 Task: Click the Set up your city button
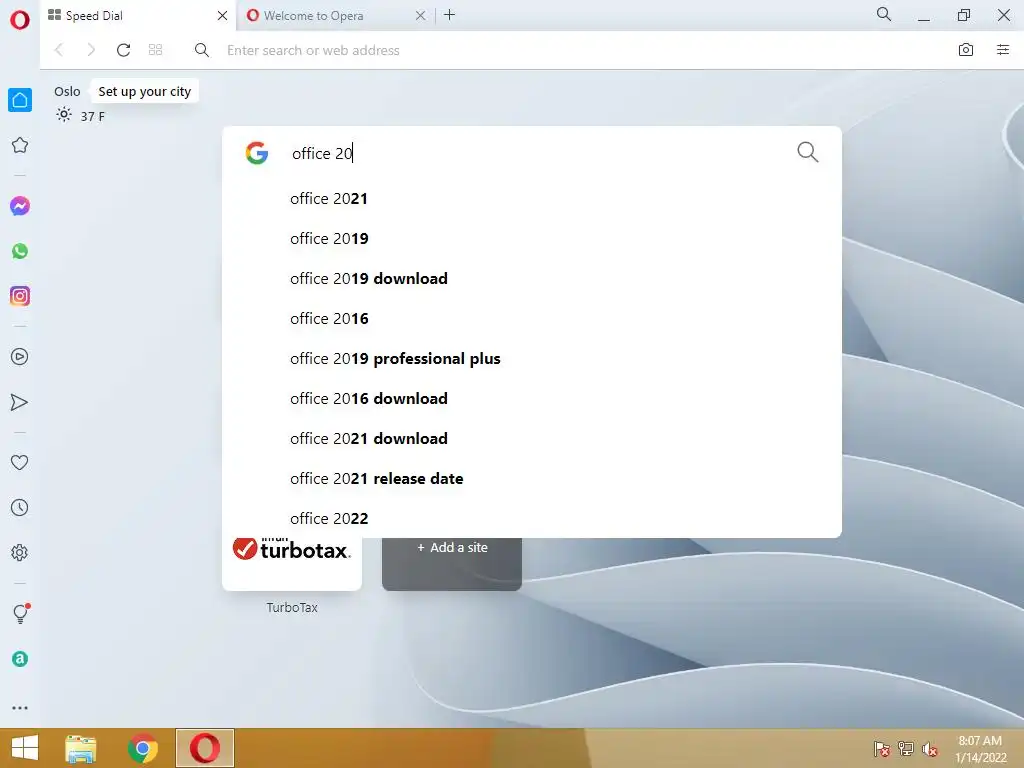tap(144, 91)
